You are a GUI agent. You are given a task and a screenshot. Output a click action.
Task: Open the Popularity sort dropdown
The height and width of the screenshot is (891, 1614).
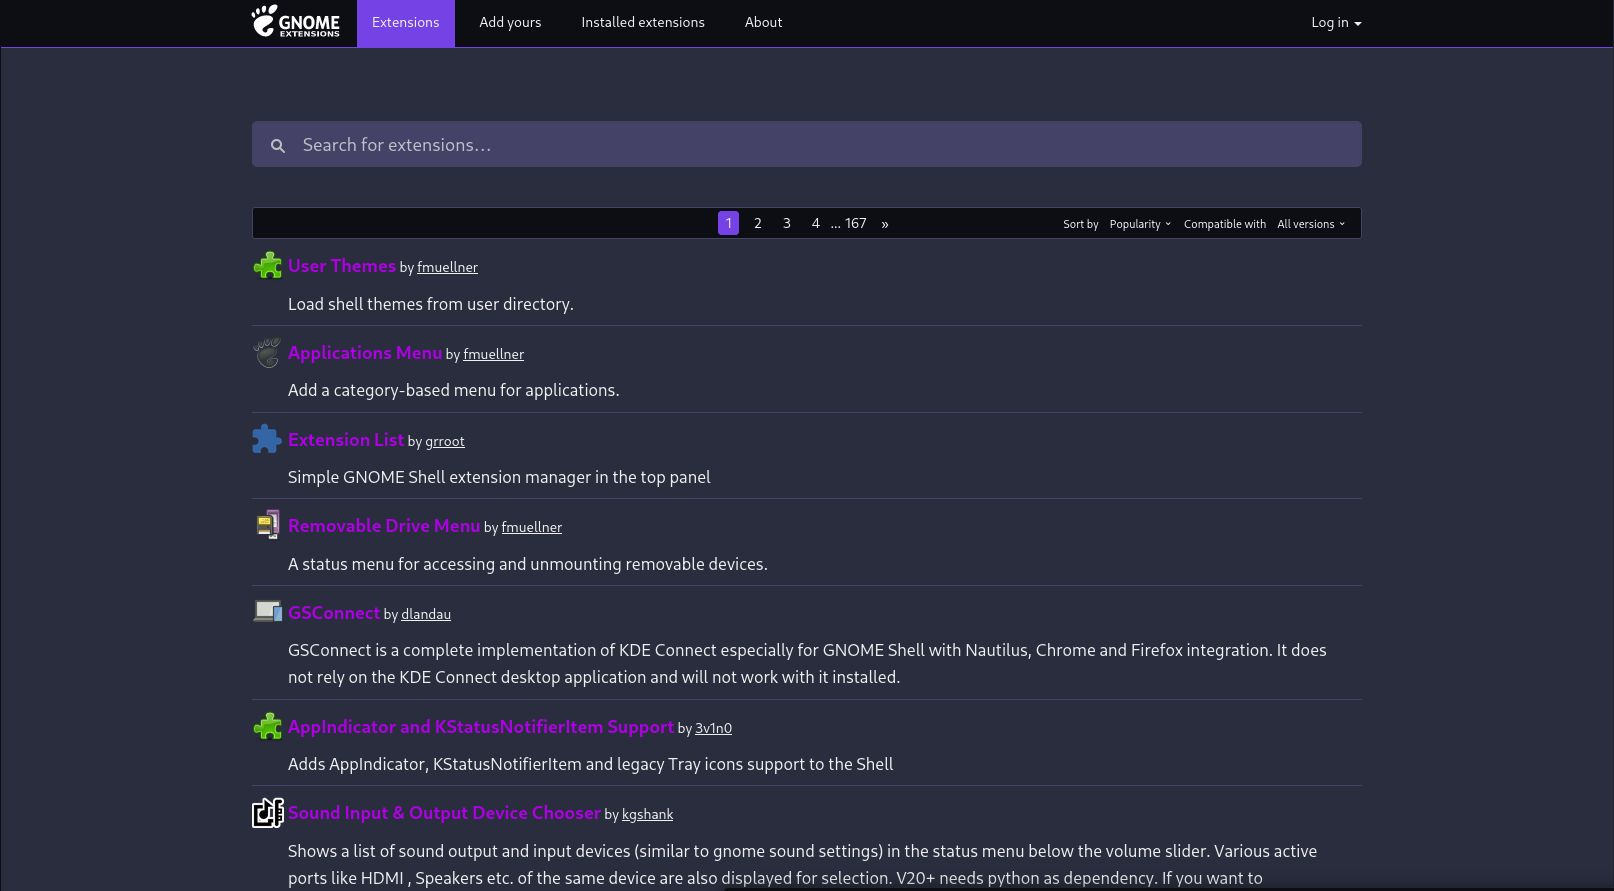pos(1139,224)
